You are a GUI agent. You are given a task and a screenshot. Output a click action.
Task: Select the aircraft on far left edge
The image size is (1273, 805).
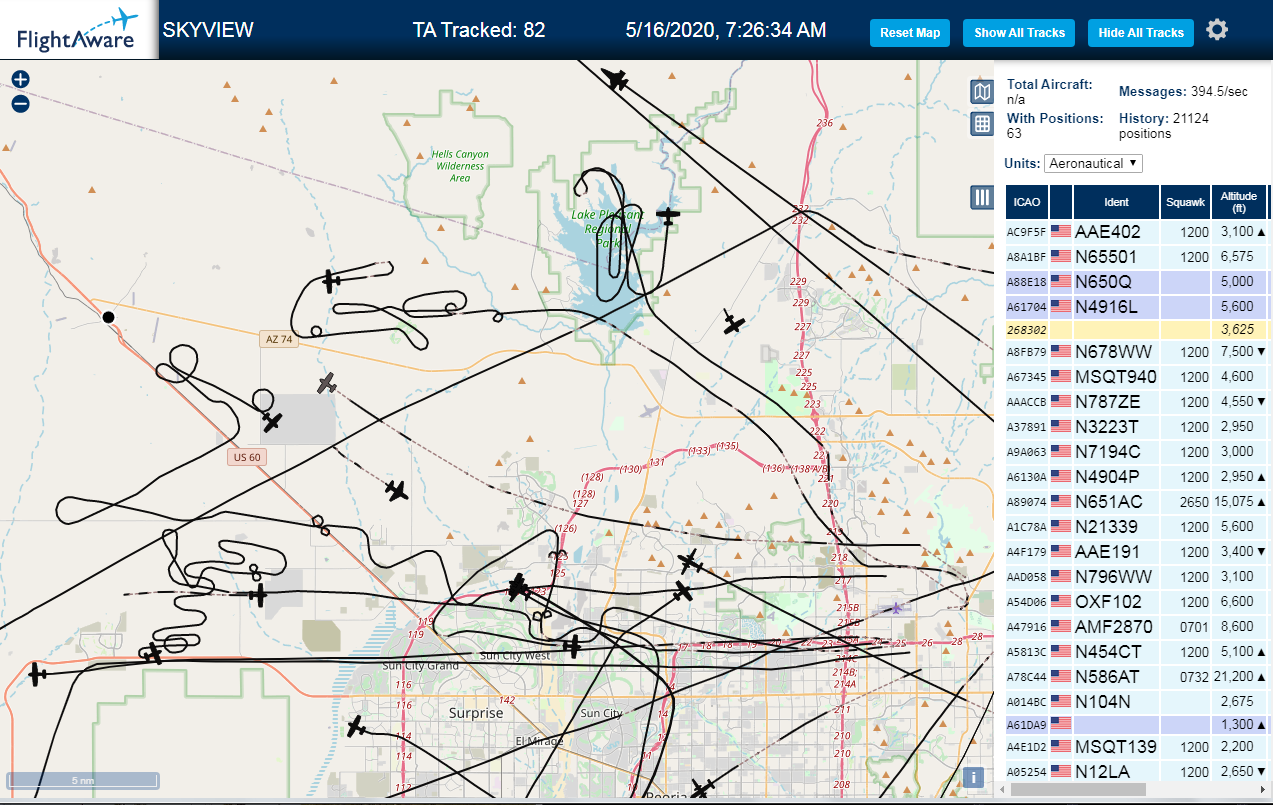click(38, 674)
